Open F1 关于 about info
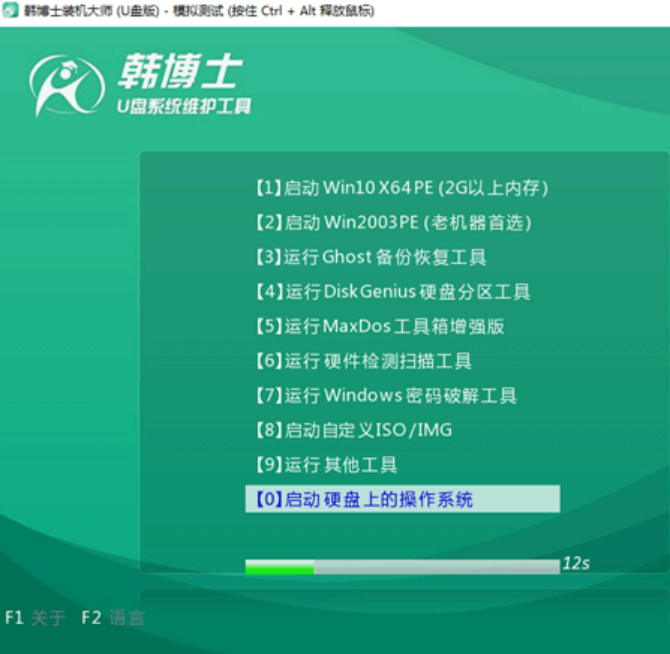670x654 pixels. (35, 618)
